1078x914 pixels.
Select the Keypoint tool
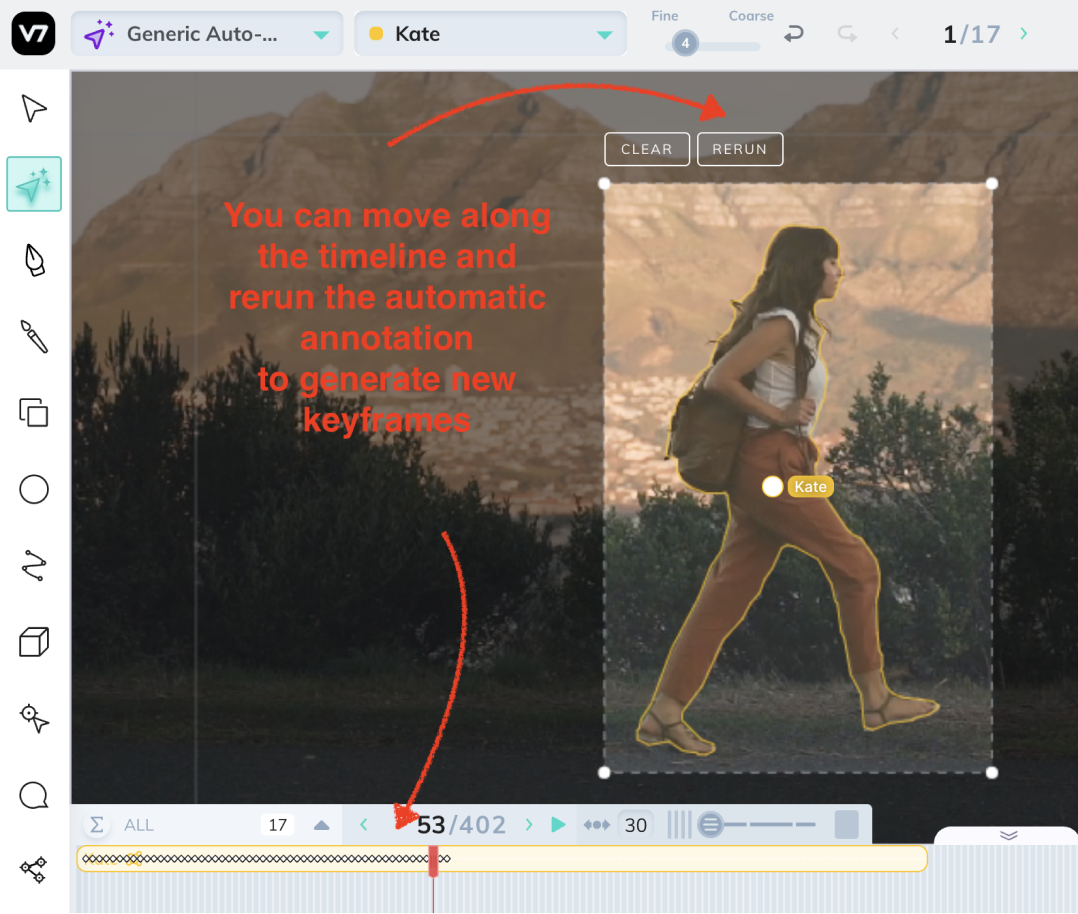32,717
